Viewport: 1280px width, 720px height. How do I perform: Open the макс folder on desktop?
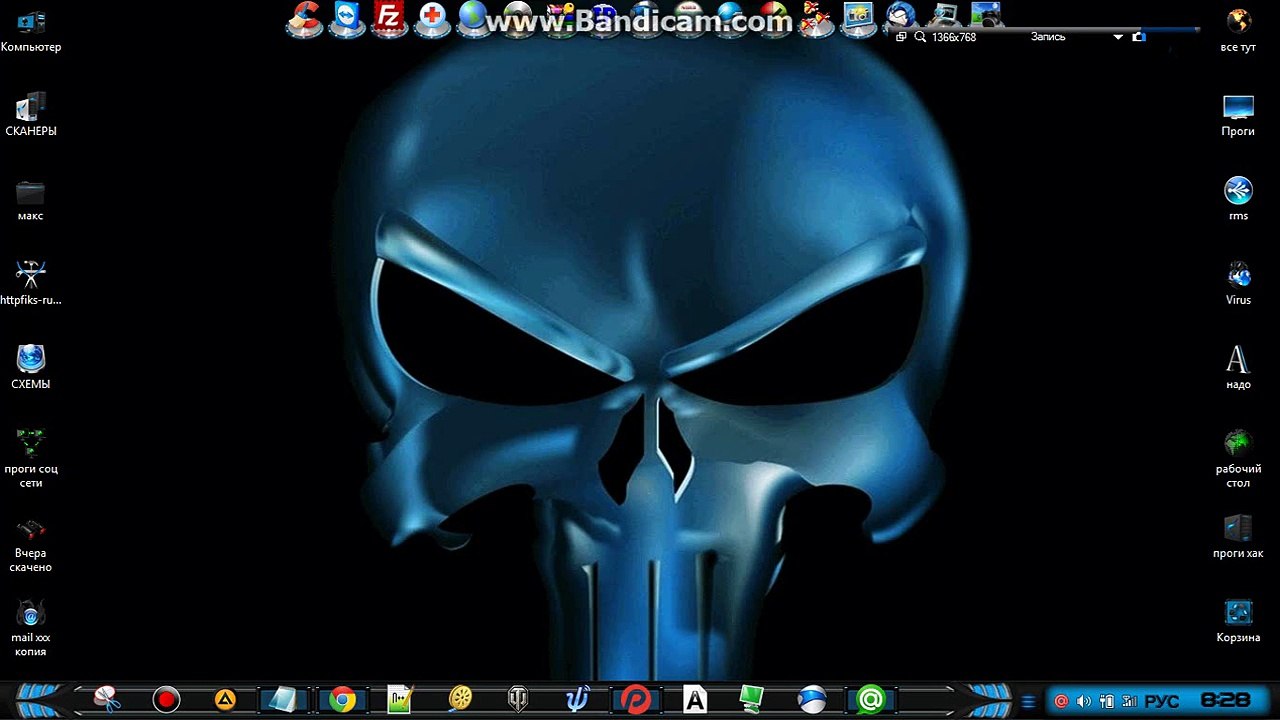pyautogui.click(x=31, y=199)
